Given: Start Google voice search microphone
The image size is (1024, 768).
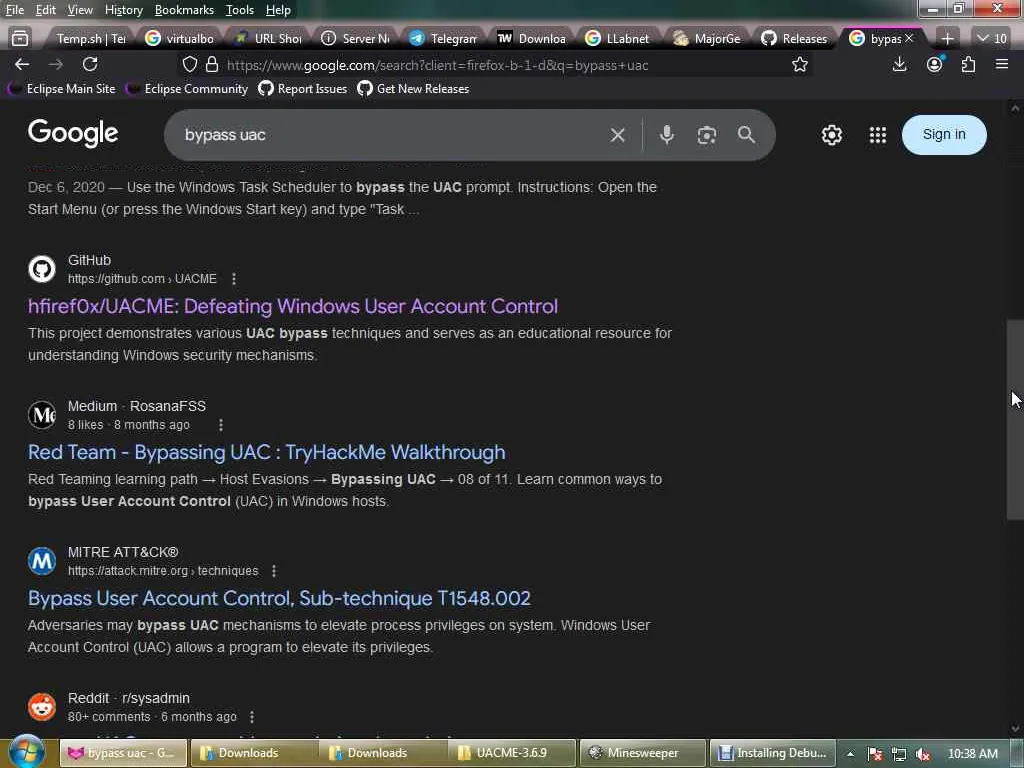Looking at the screenshot, I should (x=666, y=135).
